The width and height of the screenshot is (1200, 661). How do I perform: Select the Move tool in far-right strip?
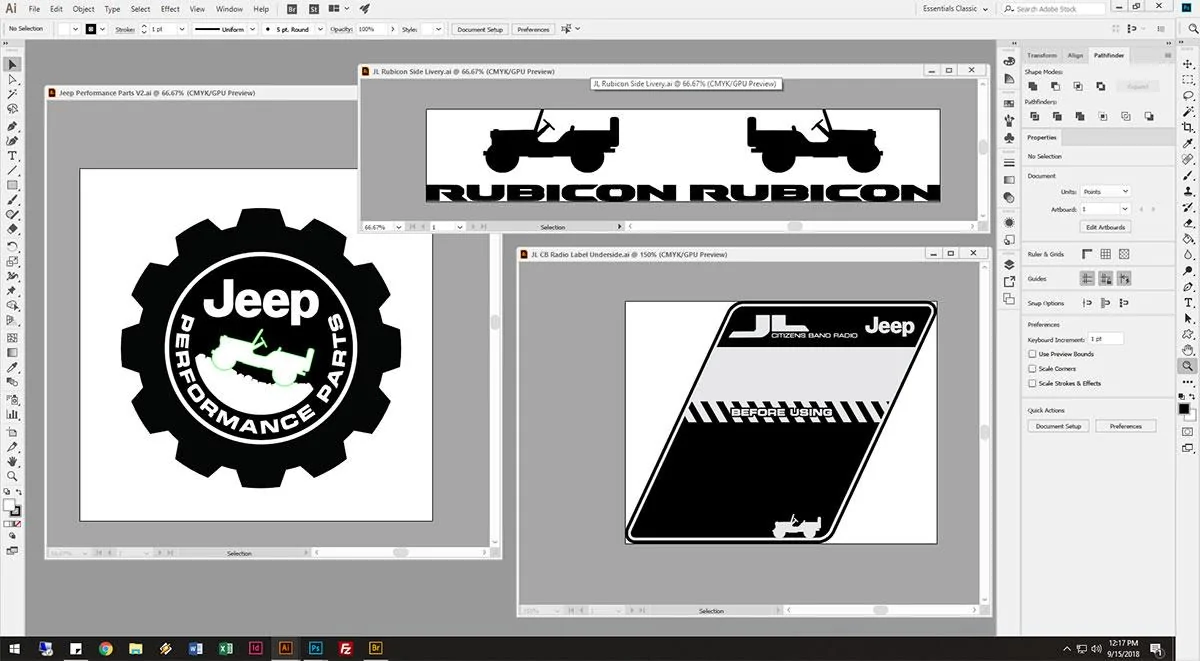click(1188, 63)
